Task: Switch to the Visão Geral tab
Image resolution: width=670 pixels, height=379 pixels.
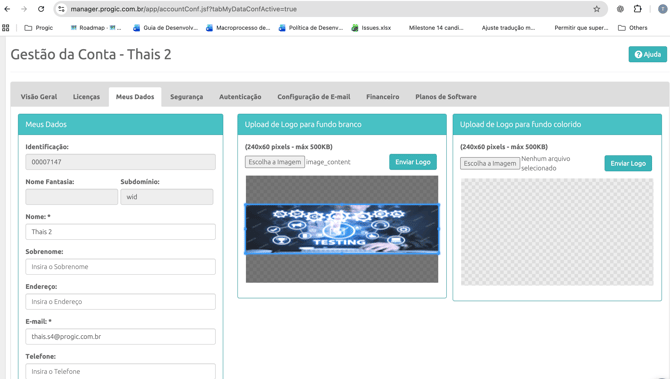Action: (x=39, y=97)
